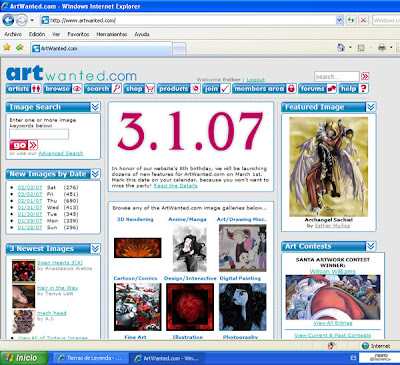
Task: Click the artwanted.com site logo
Action: (71, 74)
